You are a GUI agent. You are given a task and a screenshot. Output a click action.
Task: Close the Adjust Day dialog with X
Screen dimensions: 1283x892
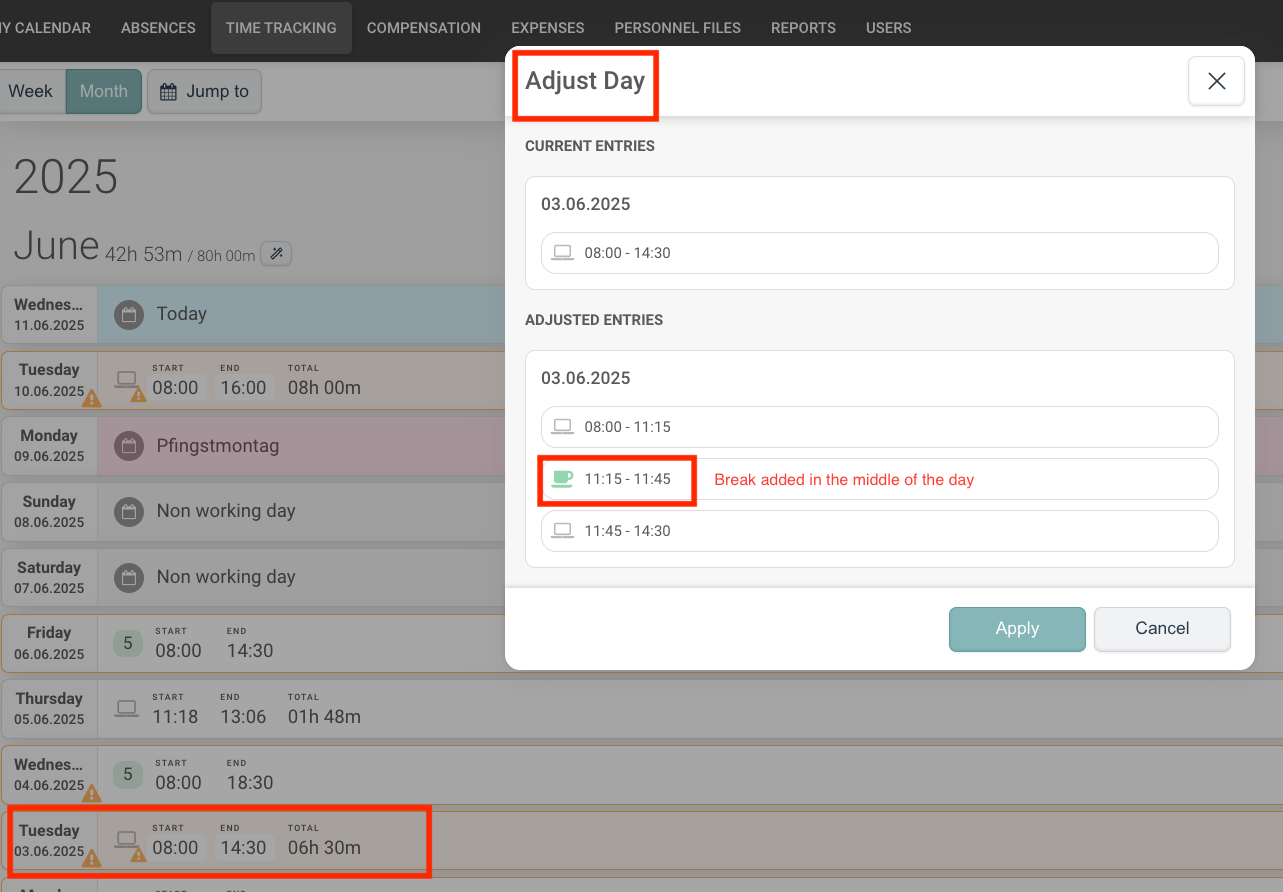pos(1216,81)
